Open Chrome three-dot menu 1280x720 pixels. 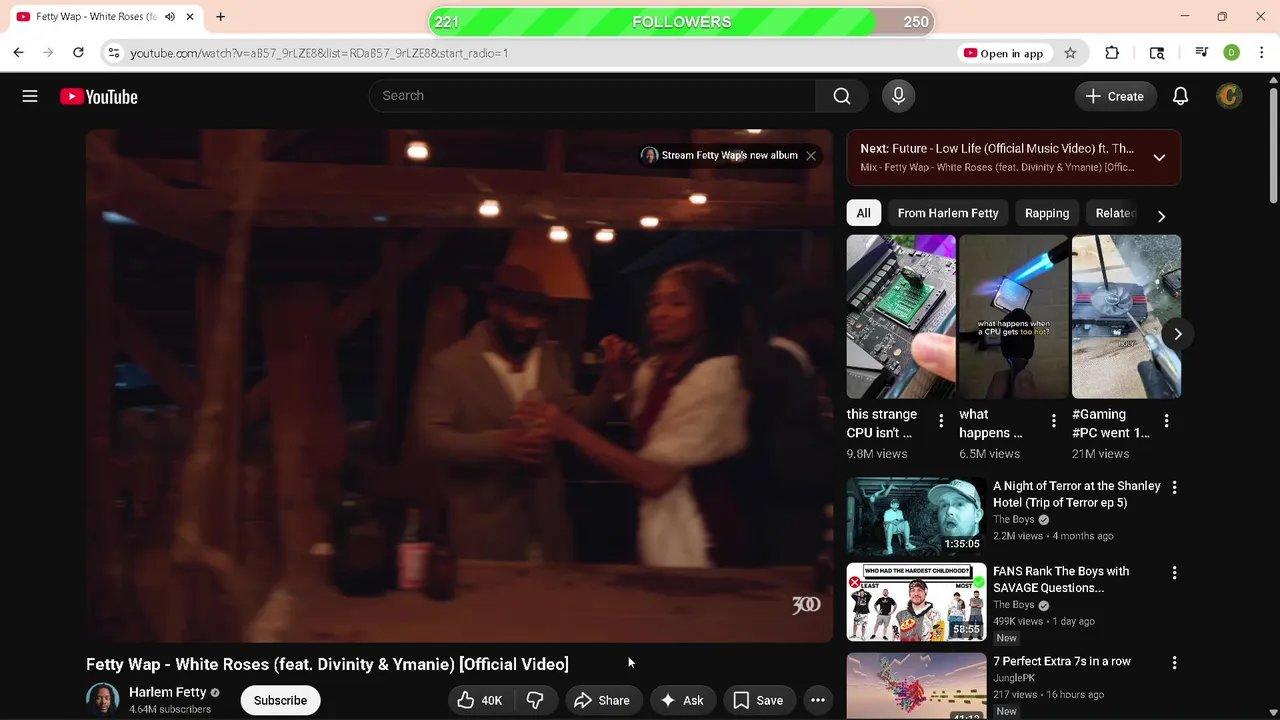pos(1261,53)
